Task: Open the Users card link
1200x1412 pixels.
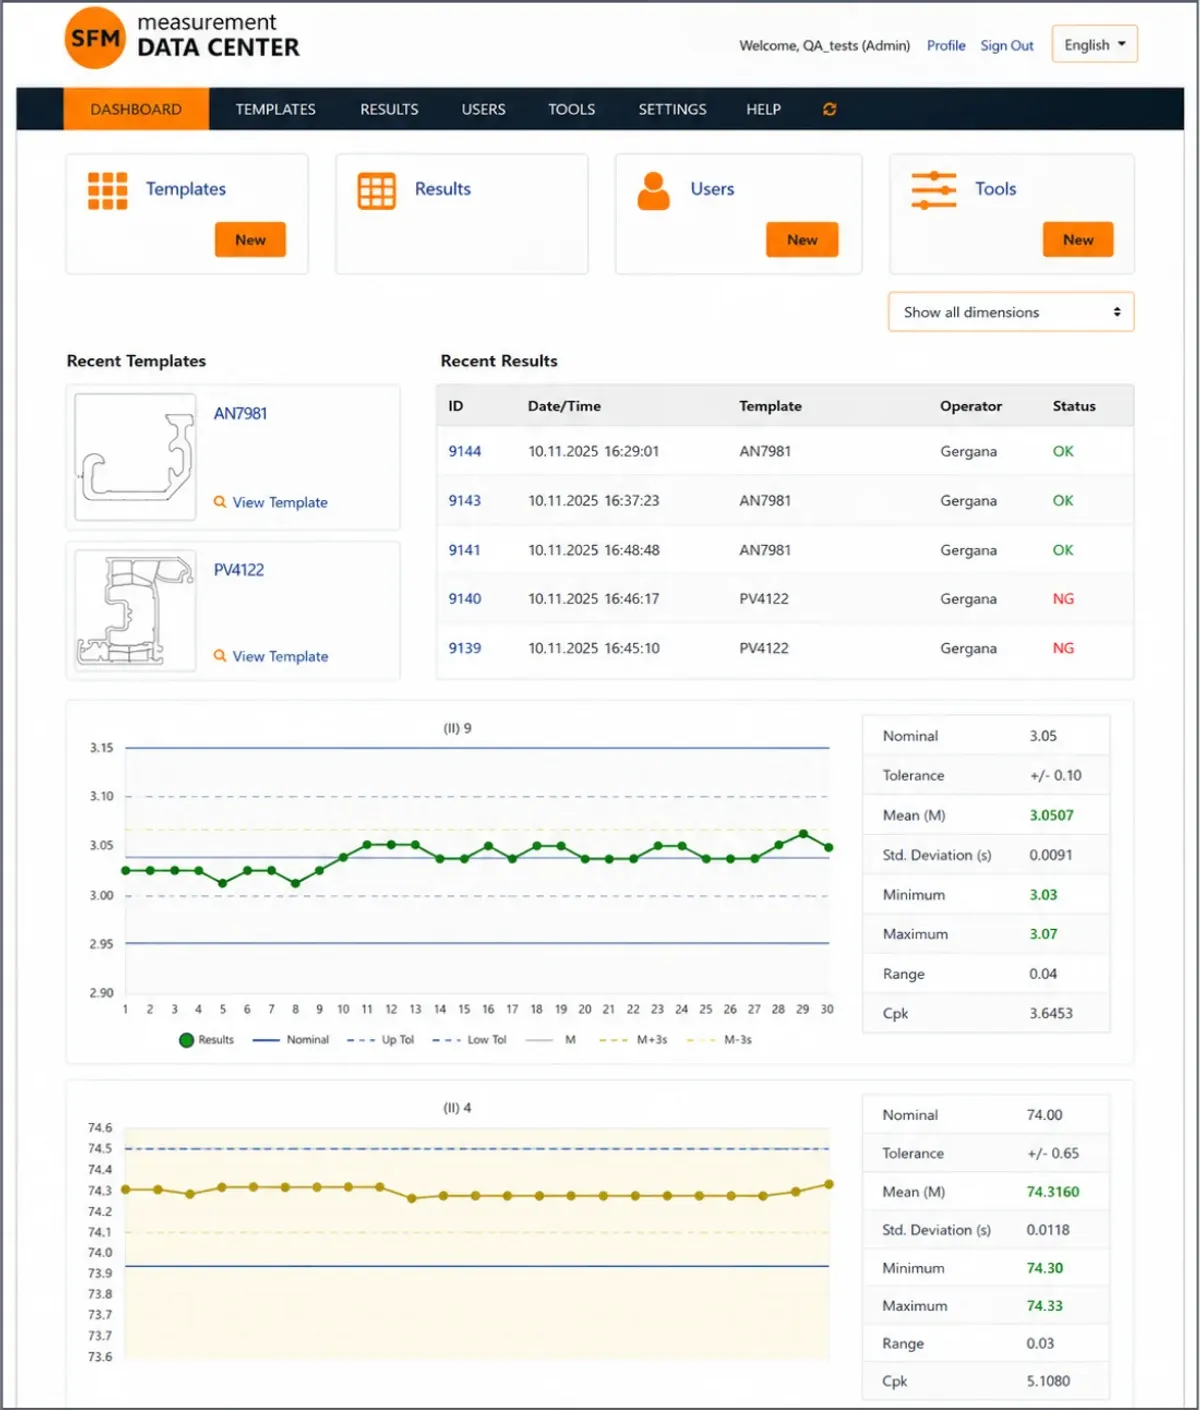Action: click(712, 189)
